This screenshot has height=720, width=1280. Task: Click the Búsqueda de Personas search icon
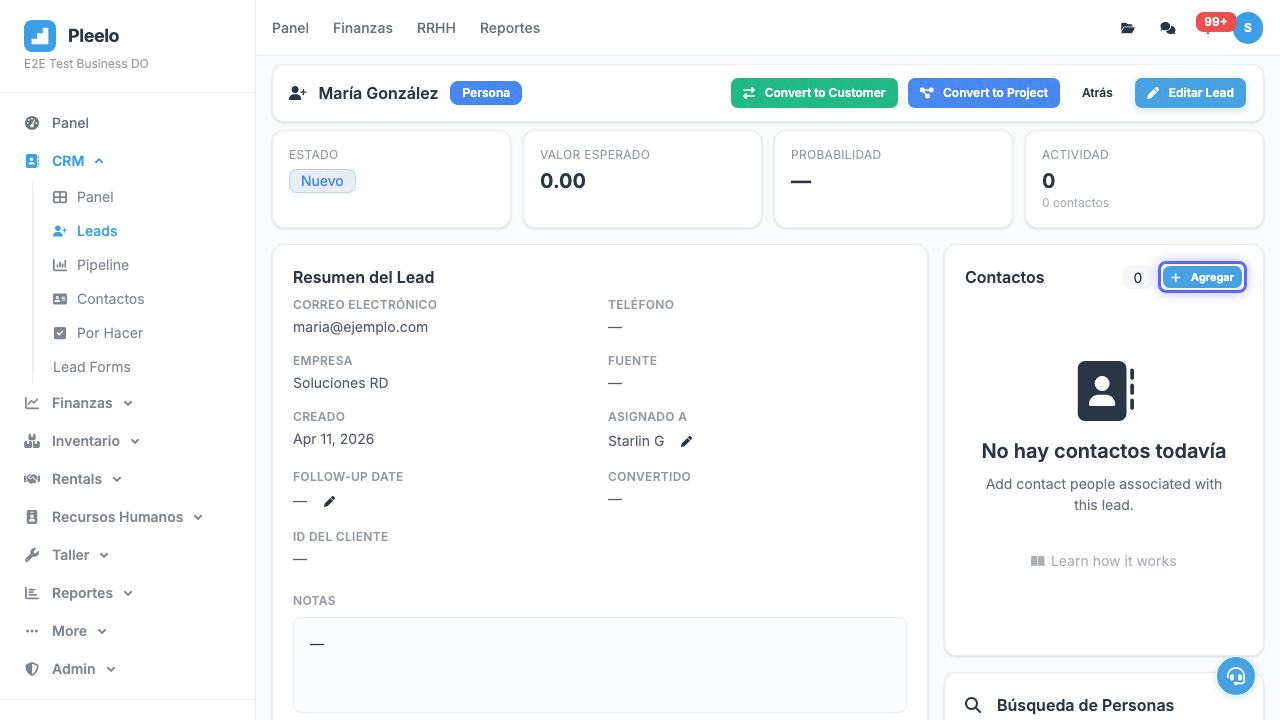coord(973,706)
